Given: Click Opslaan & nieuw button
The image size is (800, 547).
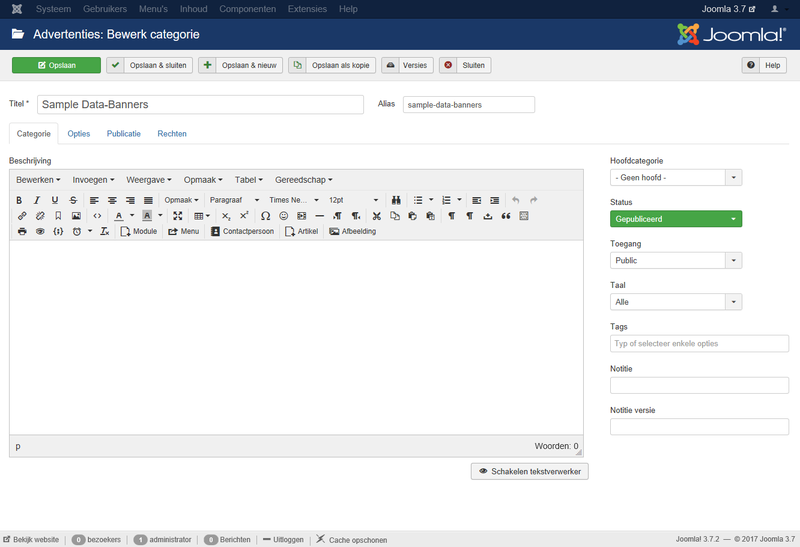Looking at the screenshot, I should [x=240, y=65].
